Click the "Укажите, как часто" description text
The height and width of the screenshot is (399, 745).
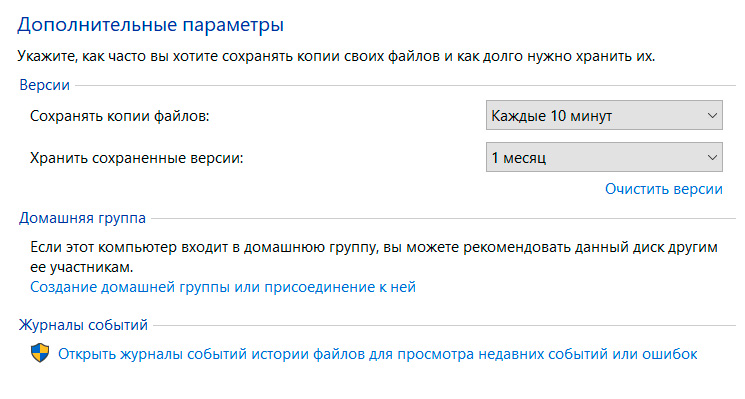tap(336, 56)
